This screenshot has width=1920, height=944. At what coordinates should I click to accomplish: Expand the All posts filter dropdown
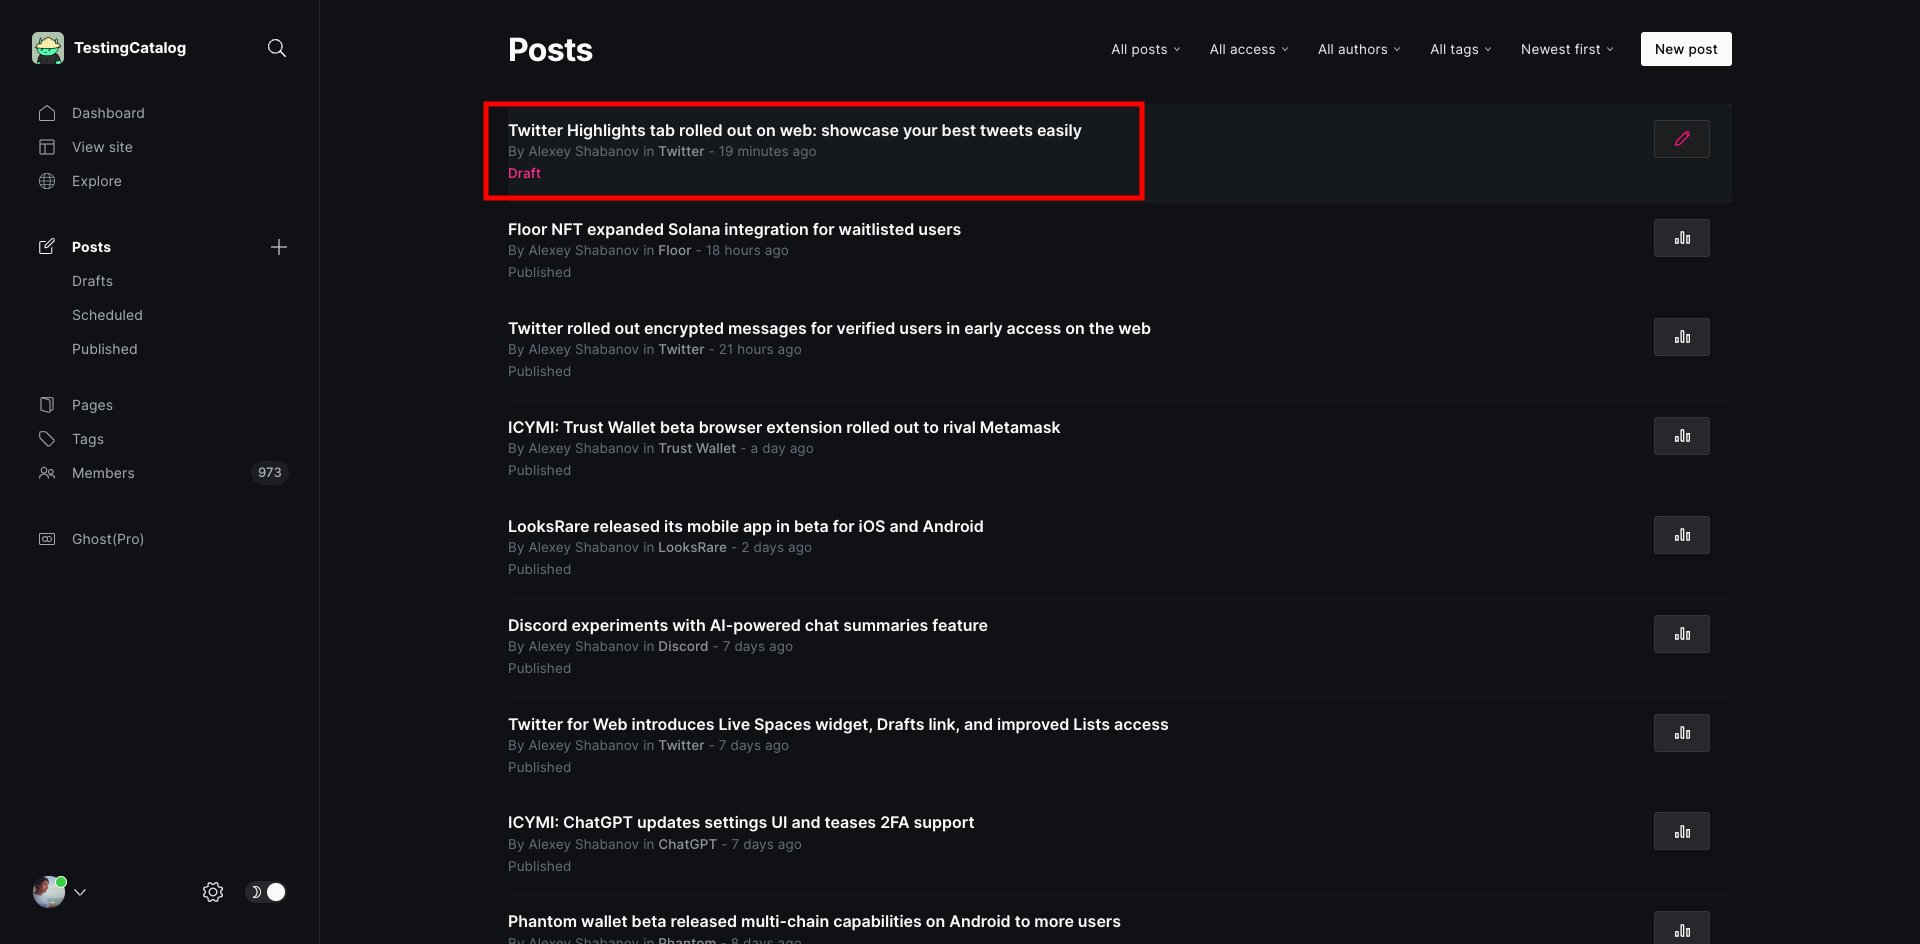coord(1146,49)
